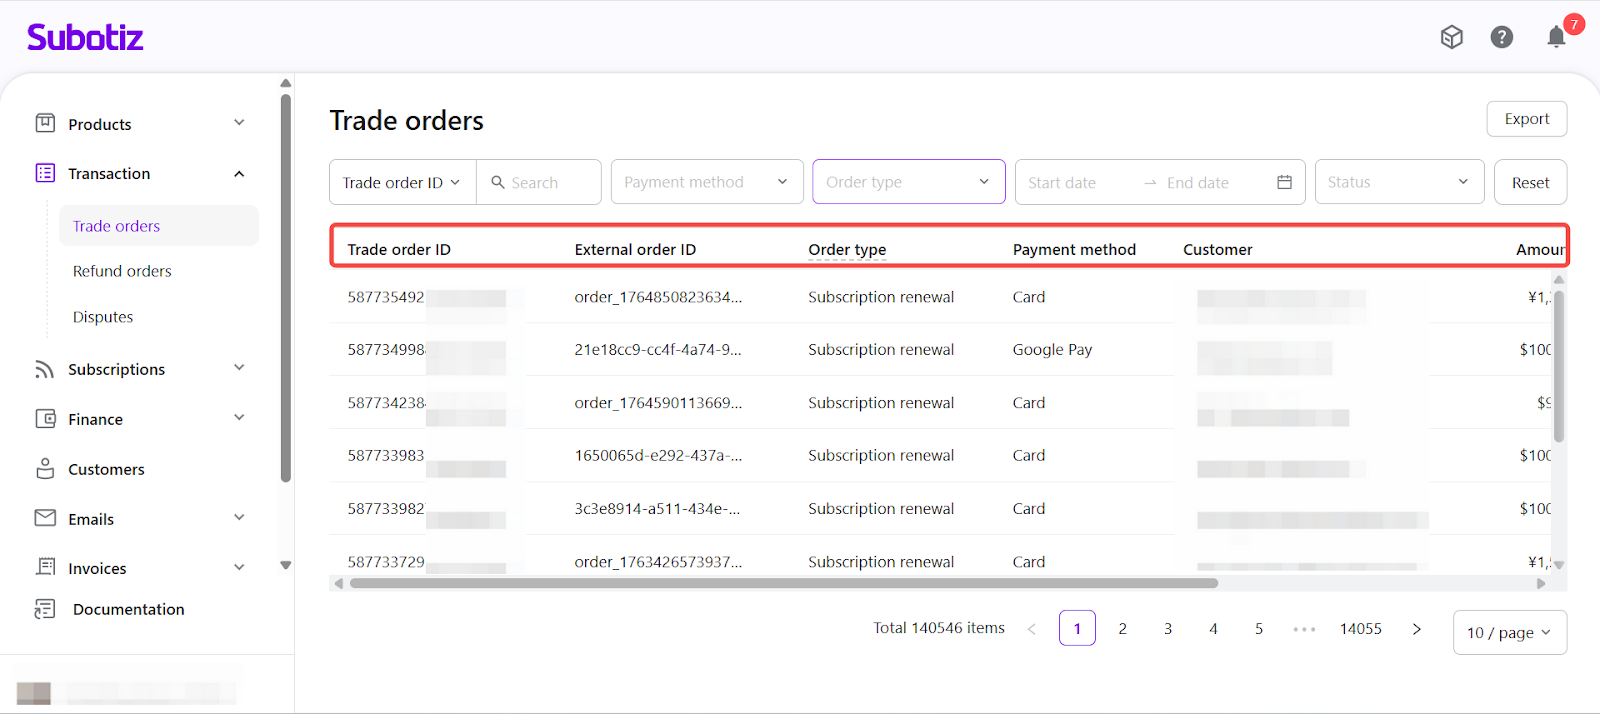
Task: Open the Order type dropdown
Action: click(908, 182)
